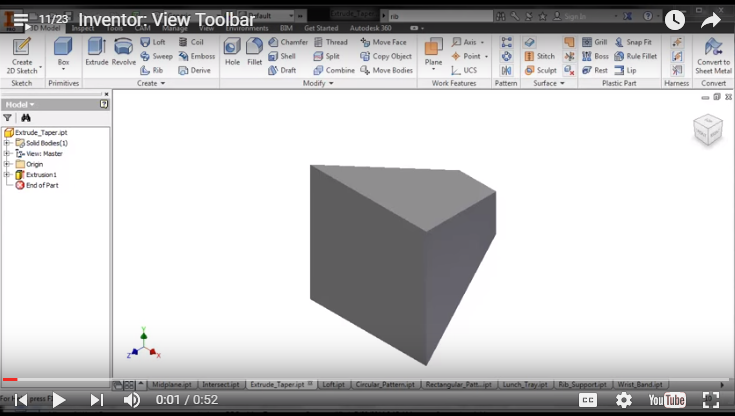Expand the Origin folder node
The height and width of the screenshot is (416, 735).
pos(7,164)
